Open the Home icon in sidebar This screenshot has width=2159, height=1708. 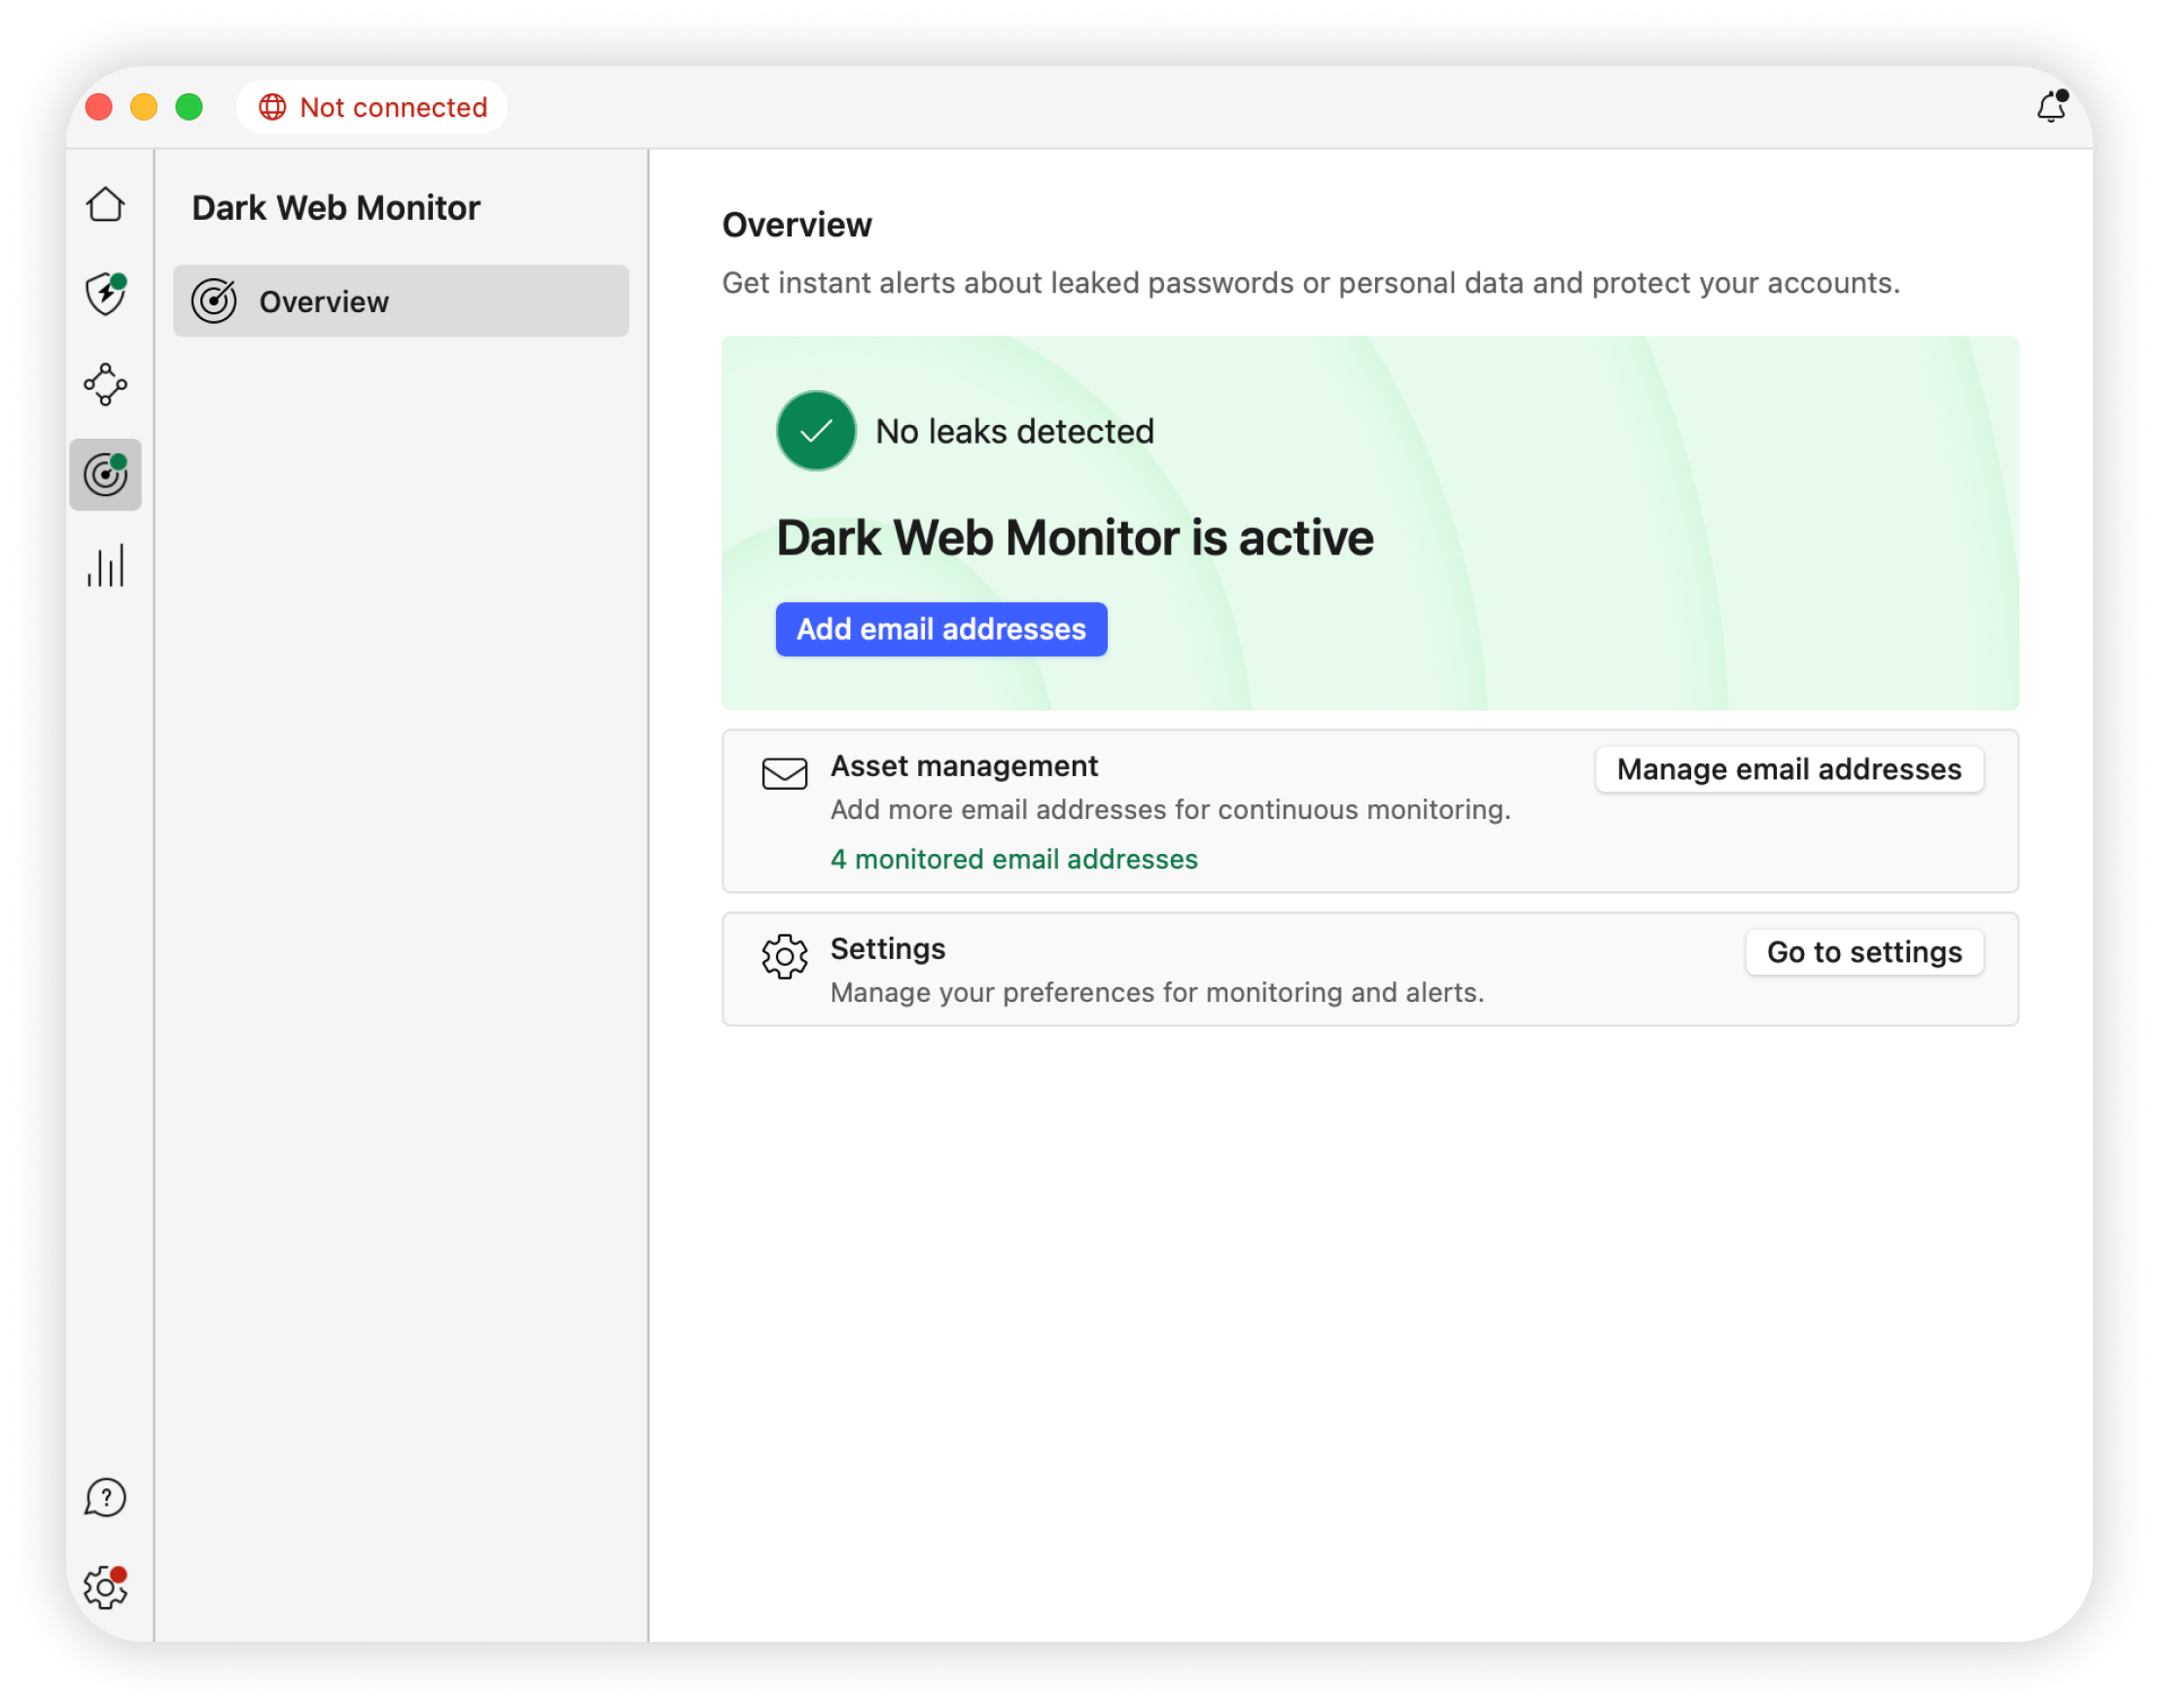[105, 205]
